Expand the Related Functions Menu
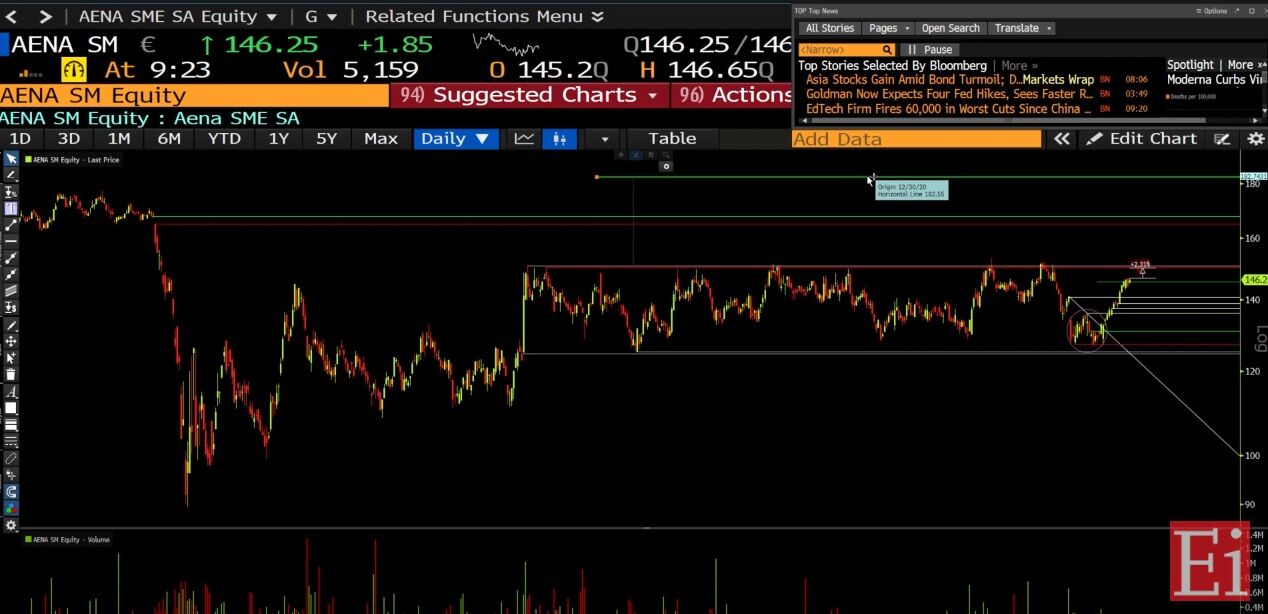 coord(485,17)
